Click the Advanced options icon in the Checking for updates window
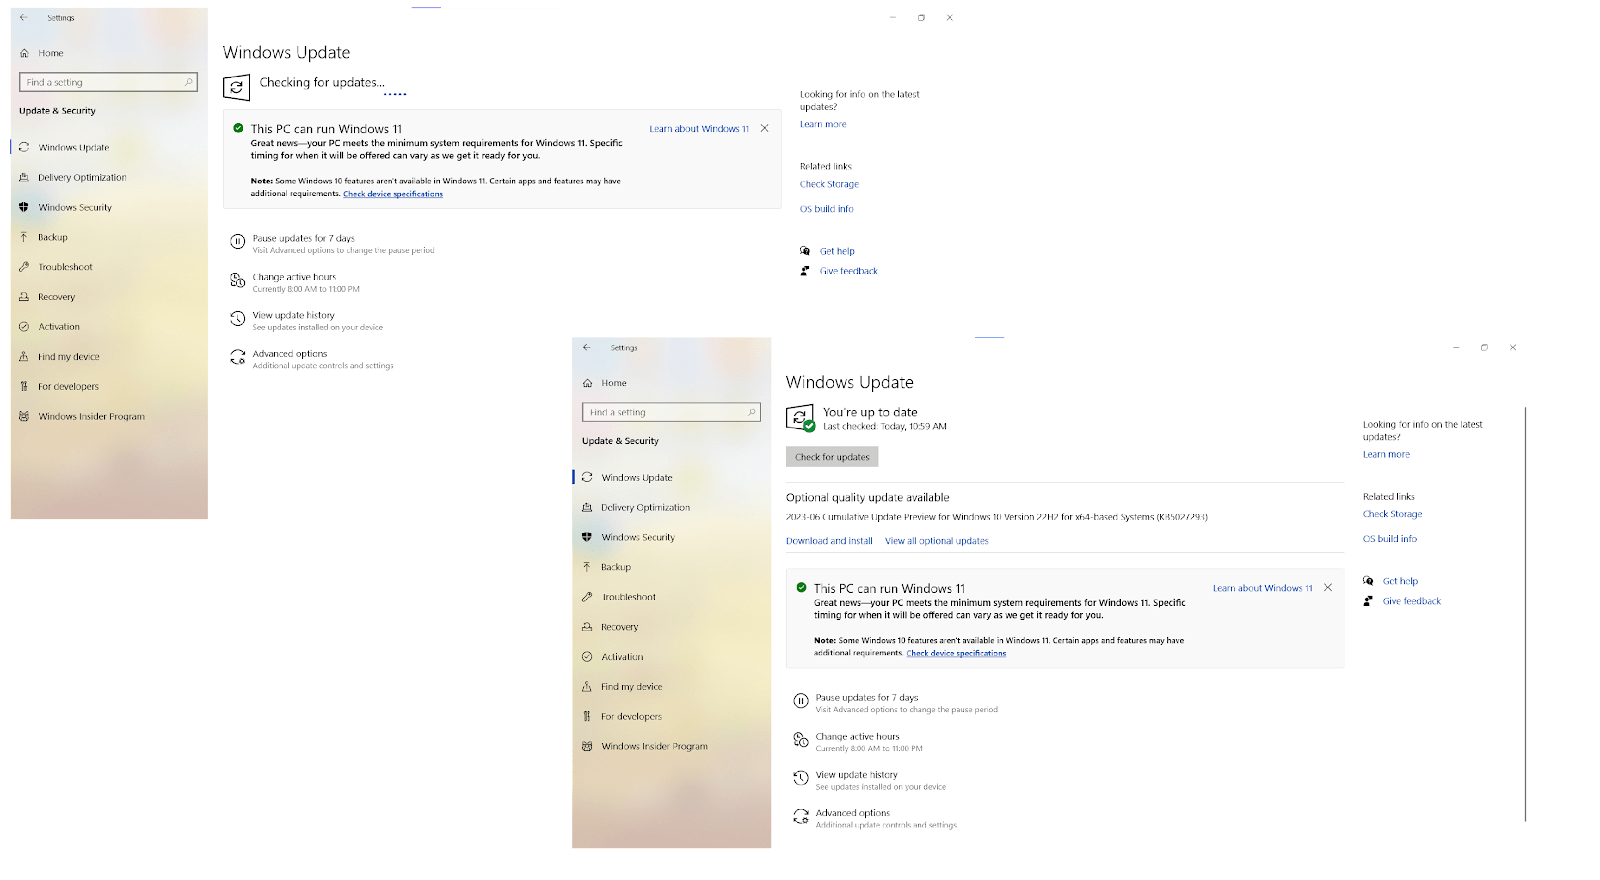Viewport: 1600px width, 880px height. coord(238,357)
